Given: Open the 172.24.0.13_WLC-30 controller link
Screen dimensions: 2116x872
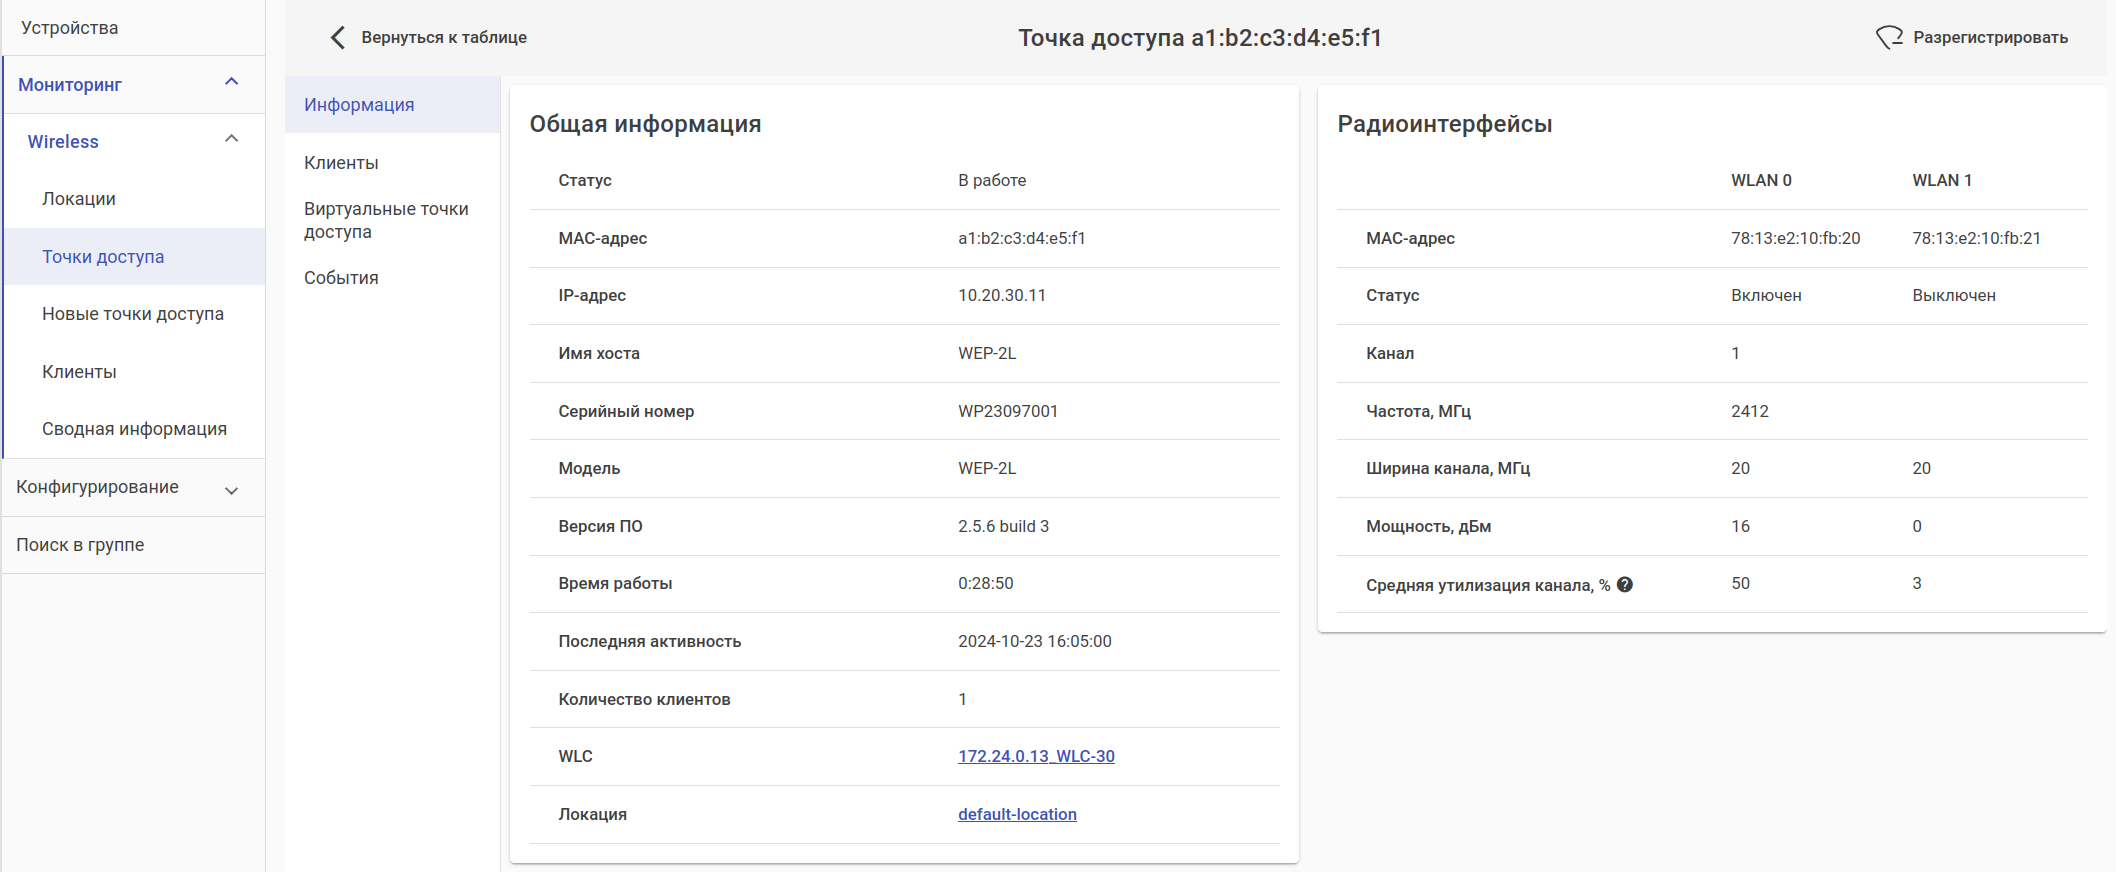Looking at the screenshot, I should coord(1036,756).
